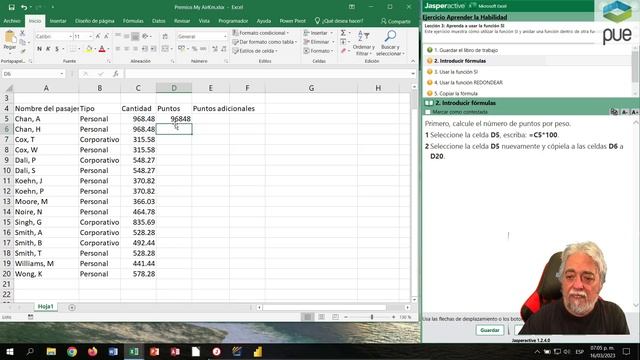This screenshot has width=640, height=360.
Task: Open the Insertar ribbon tab
Action: pos(58,21)
